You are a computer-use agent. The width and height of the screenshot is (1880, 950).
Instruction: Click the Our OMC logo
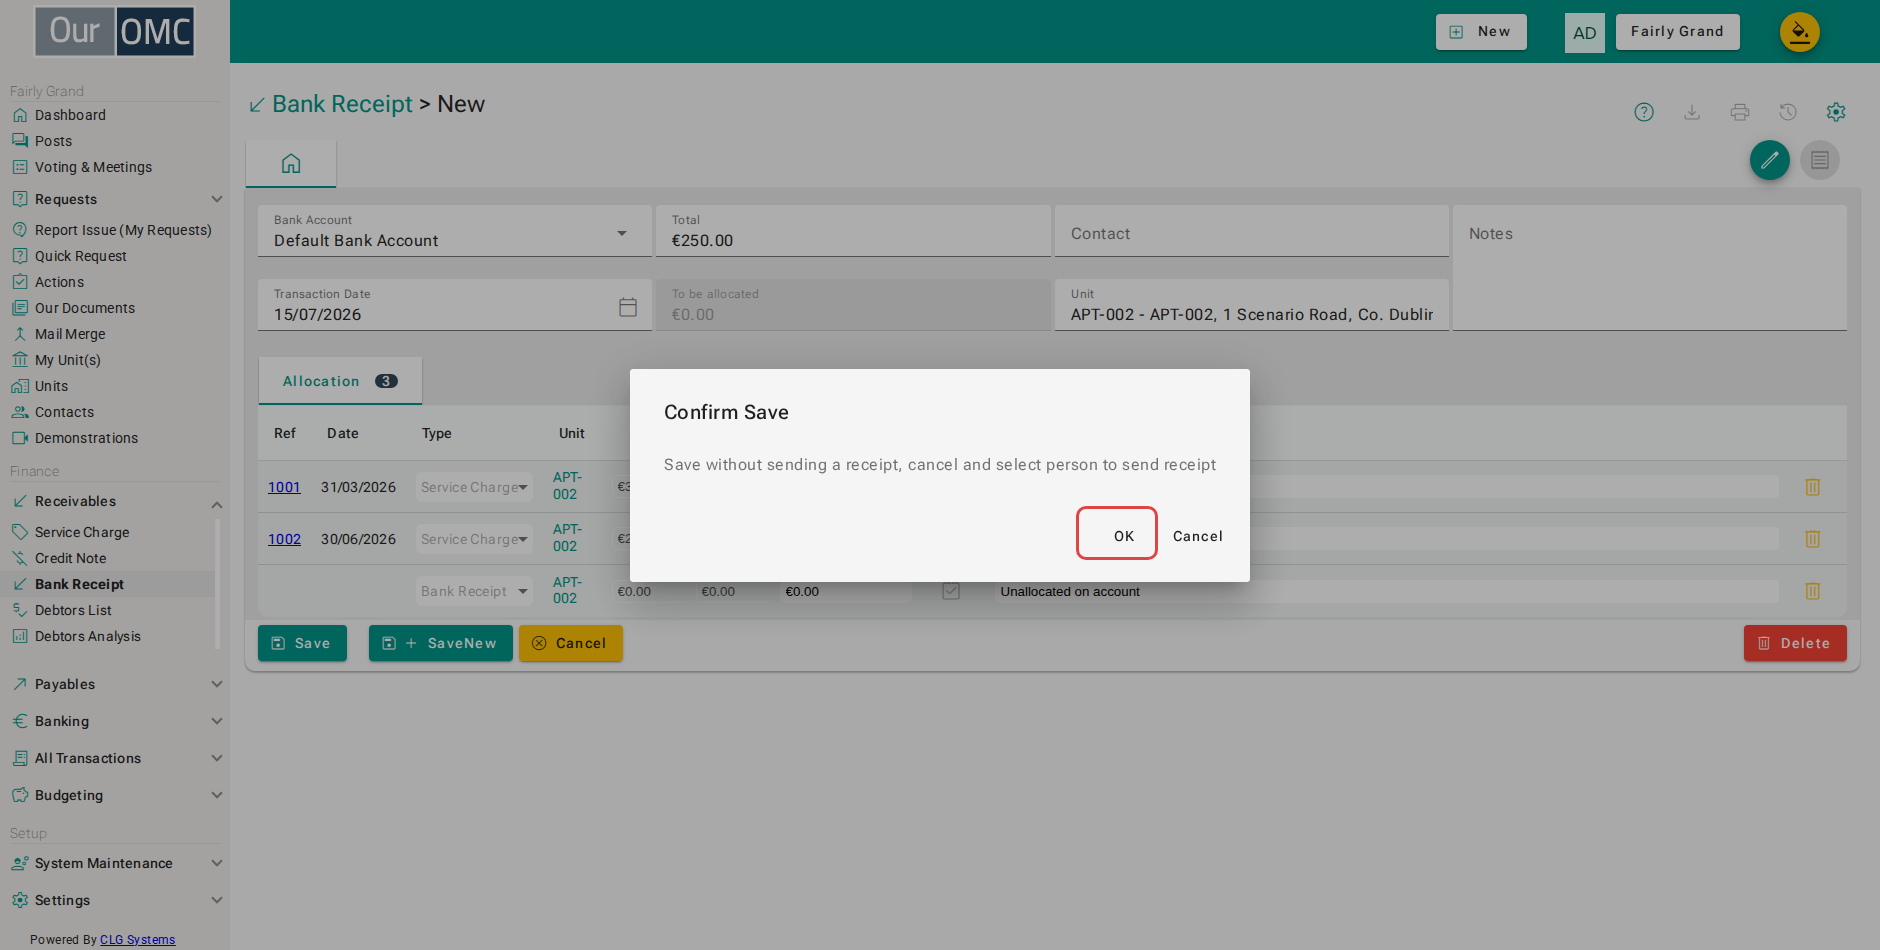[115, 32]
